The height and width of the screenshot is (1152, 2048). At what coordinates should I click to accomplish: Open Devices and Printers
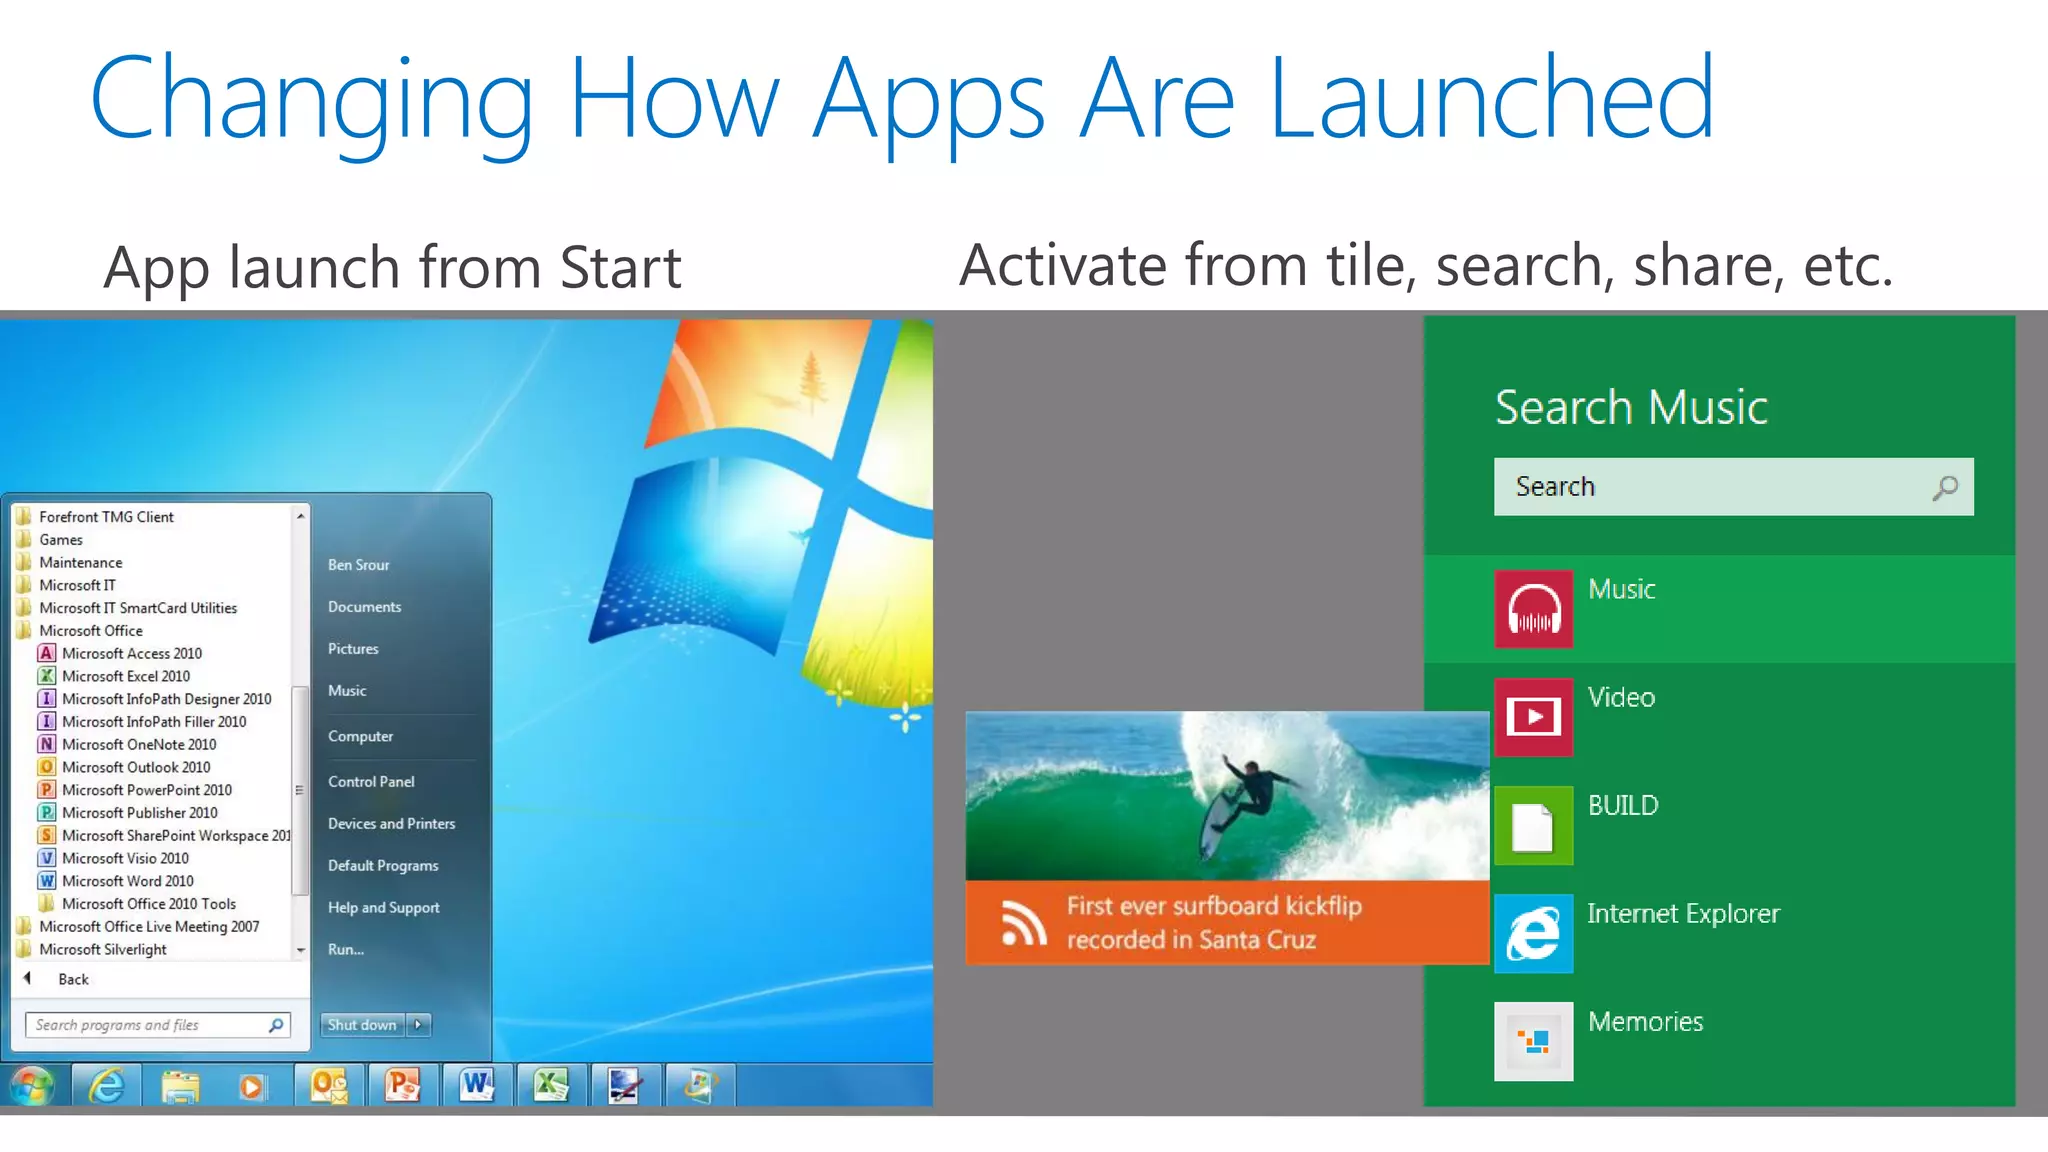coord(391,824)
